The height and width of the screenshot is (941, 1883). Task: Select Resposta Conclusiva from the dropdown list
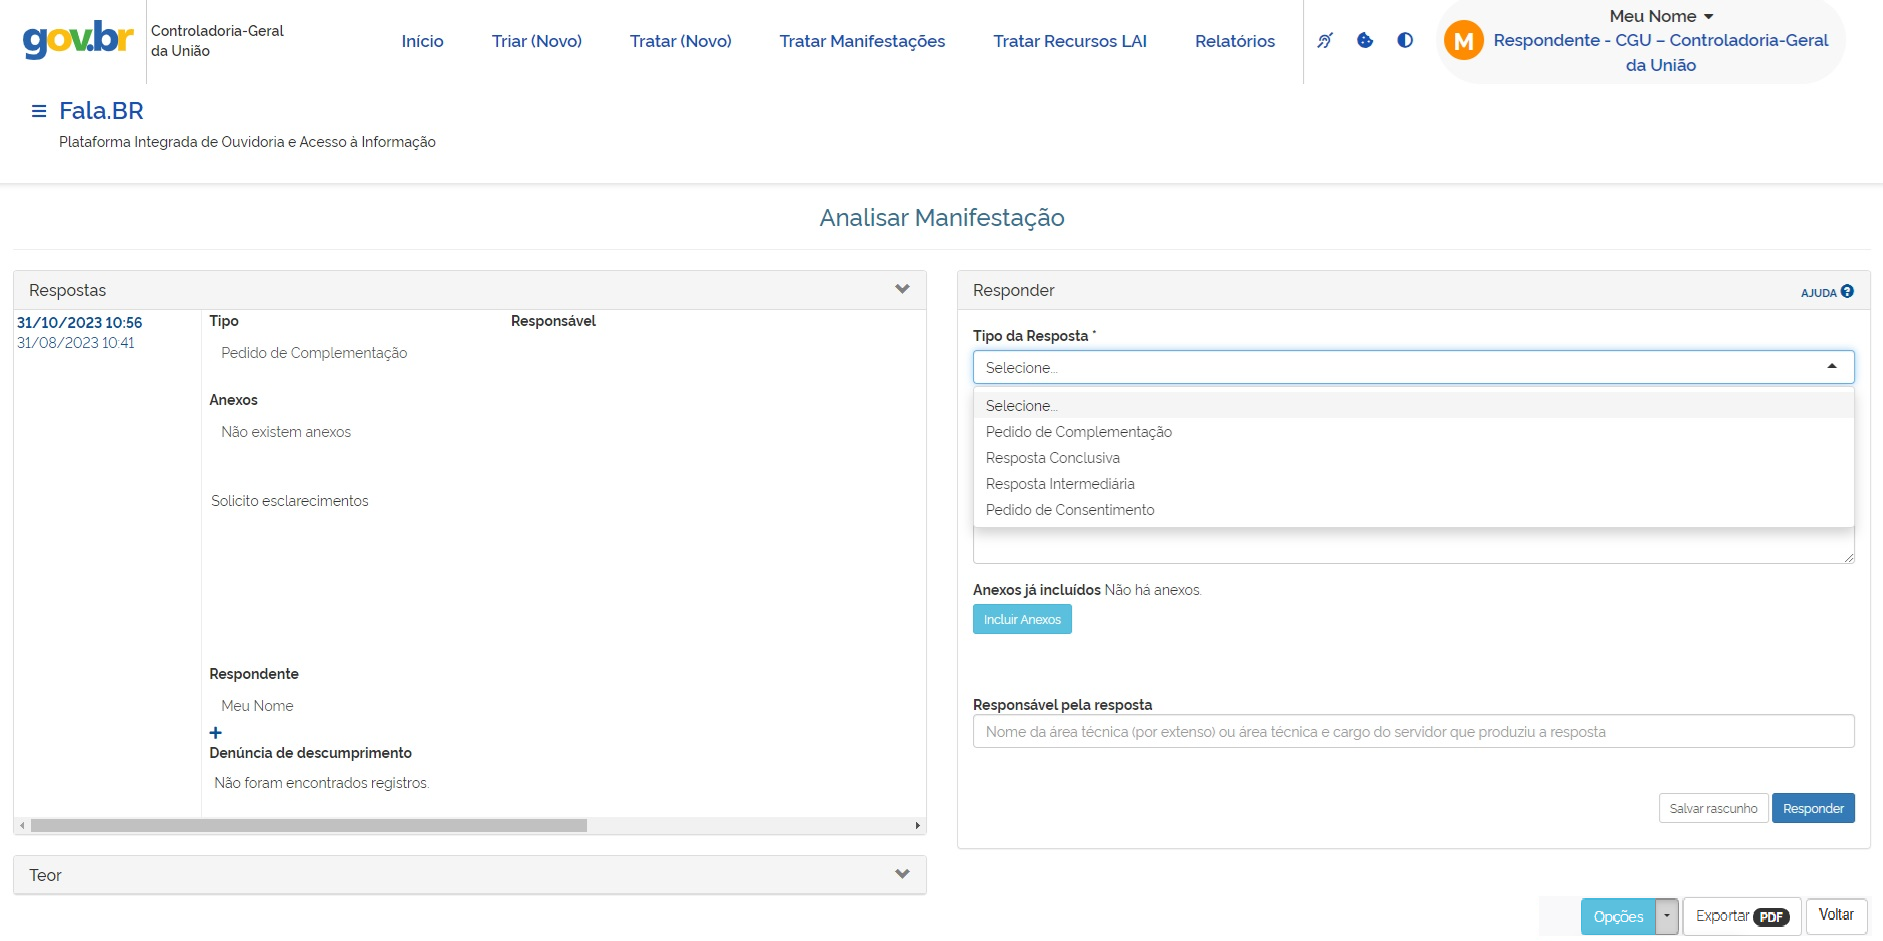pyautogui.click(x=1052, y=458)
